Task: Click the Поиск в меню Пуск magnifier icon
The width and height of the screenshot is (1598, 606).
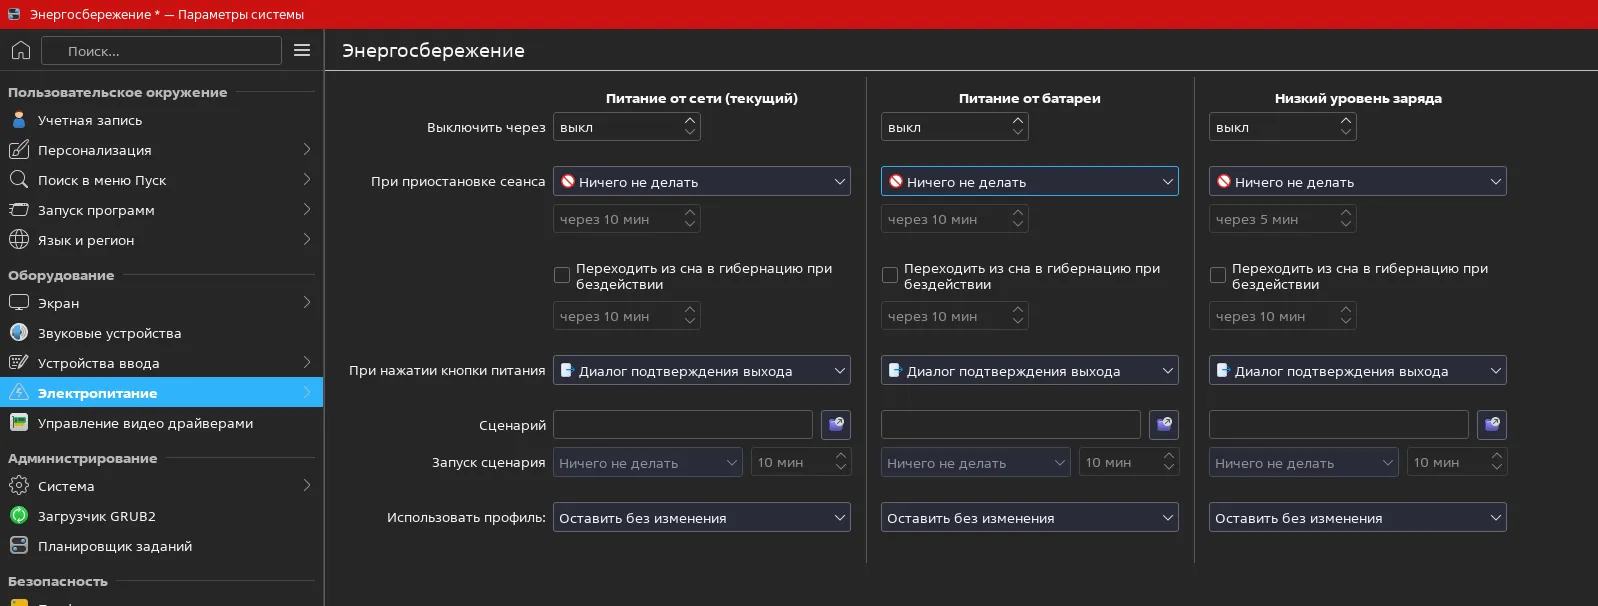Action: (19, 180)
